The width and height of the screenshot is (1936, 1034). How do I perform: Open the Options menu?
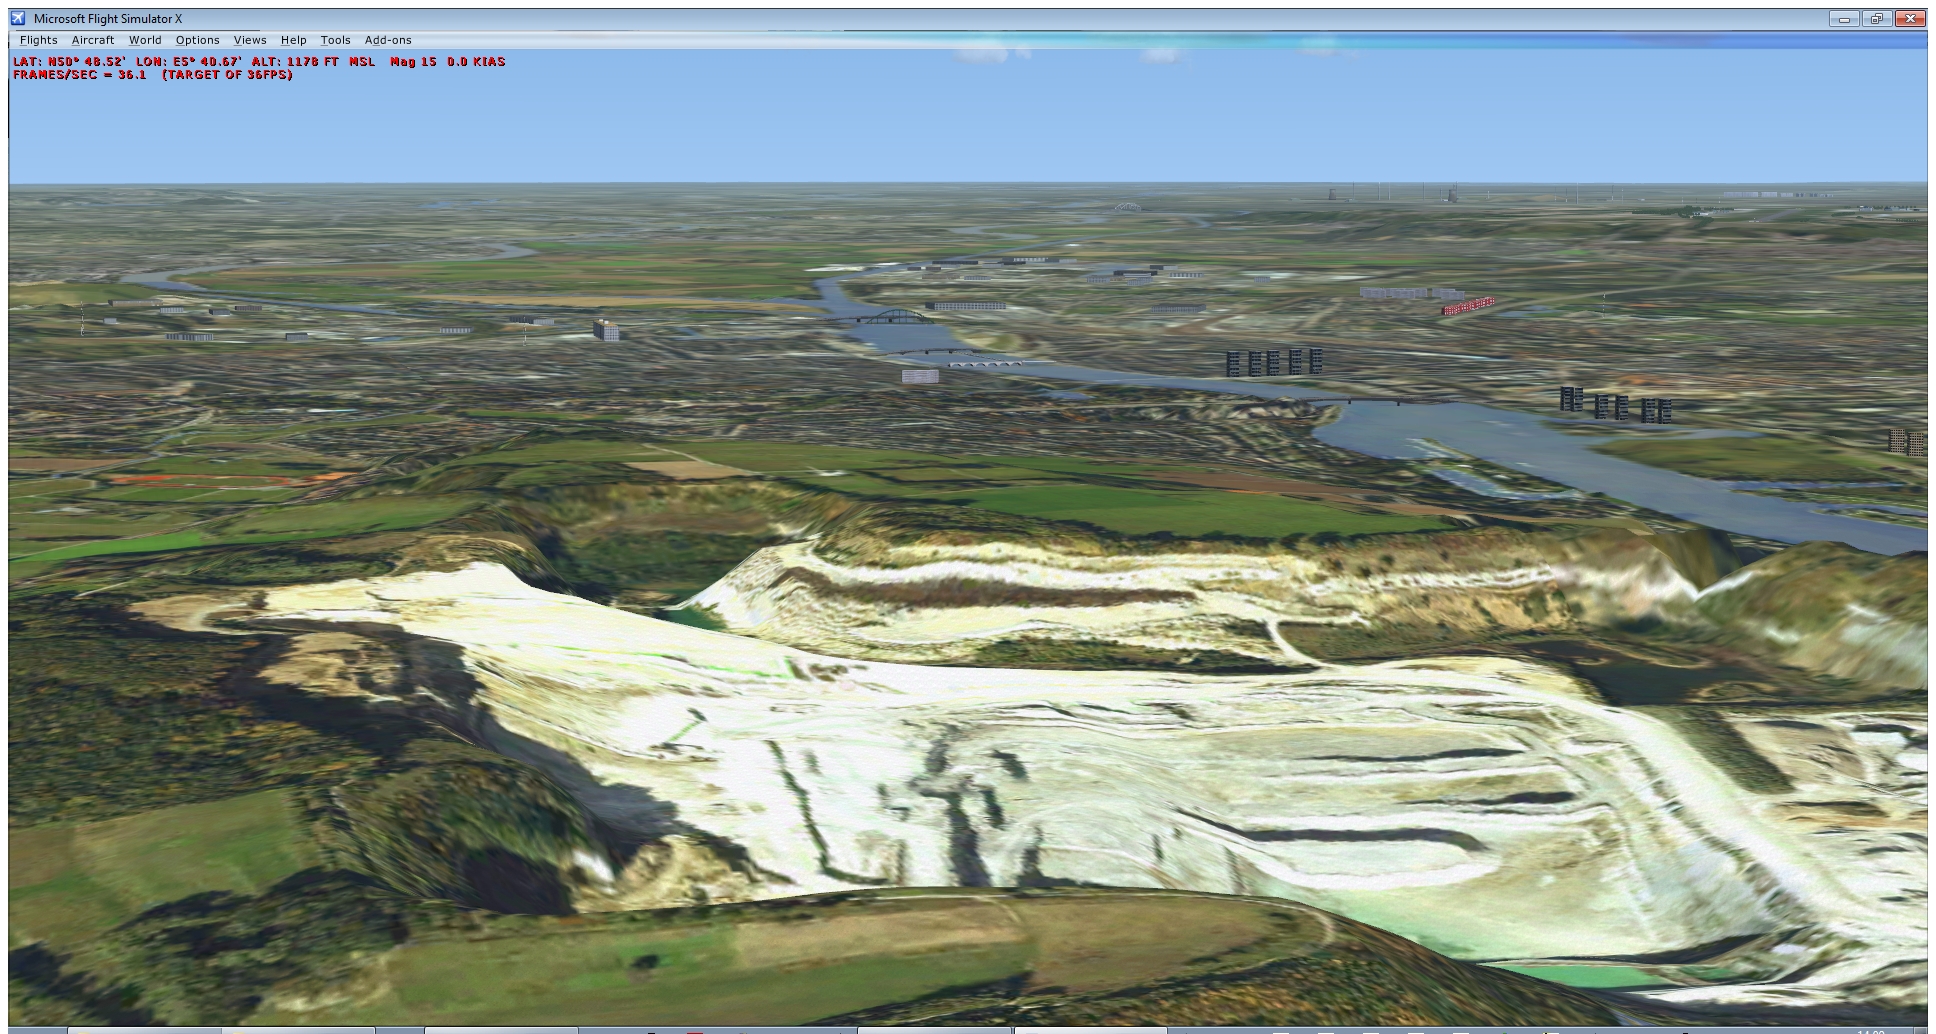(197, 40)
